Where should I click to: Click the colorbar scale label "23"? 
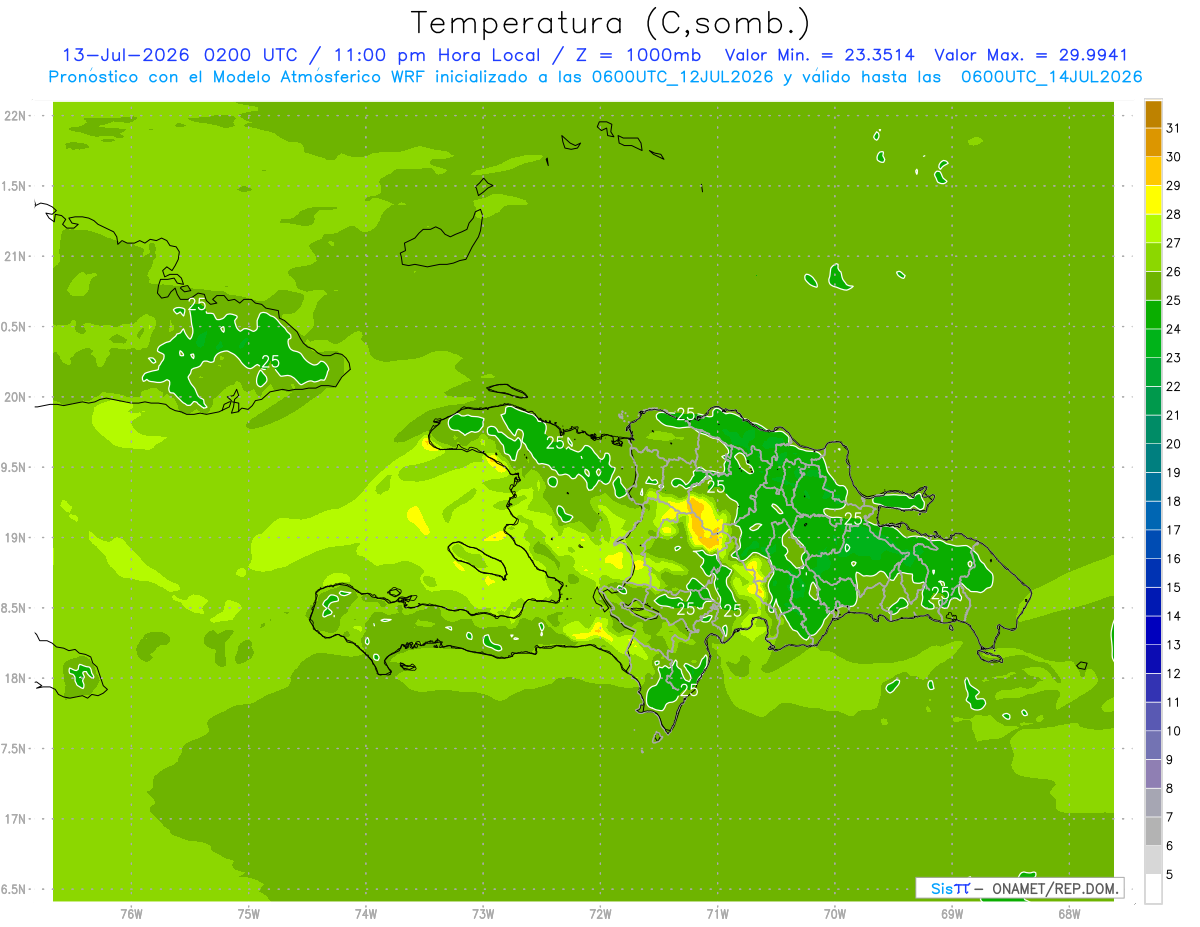[x=1173, y=357]
